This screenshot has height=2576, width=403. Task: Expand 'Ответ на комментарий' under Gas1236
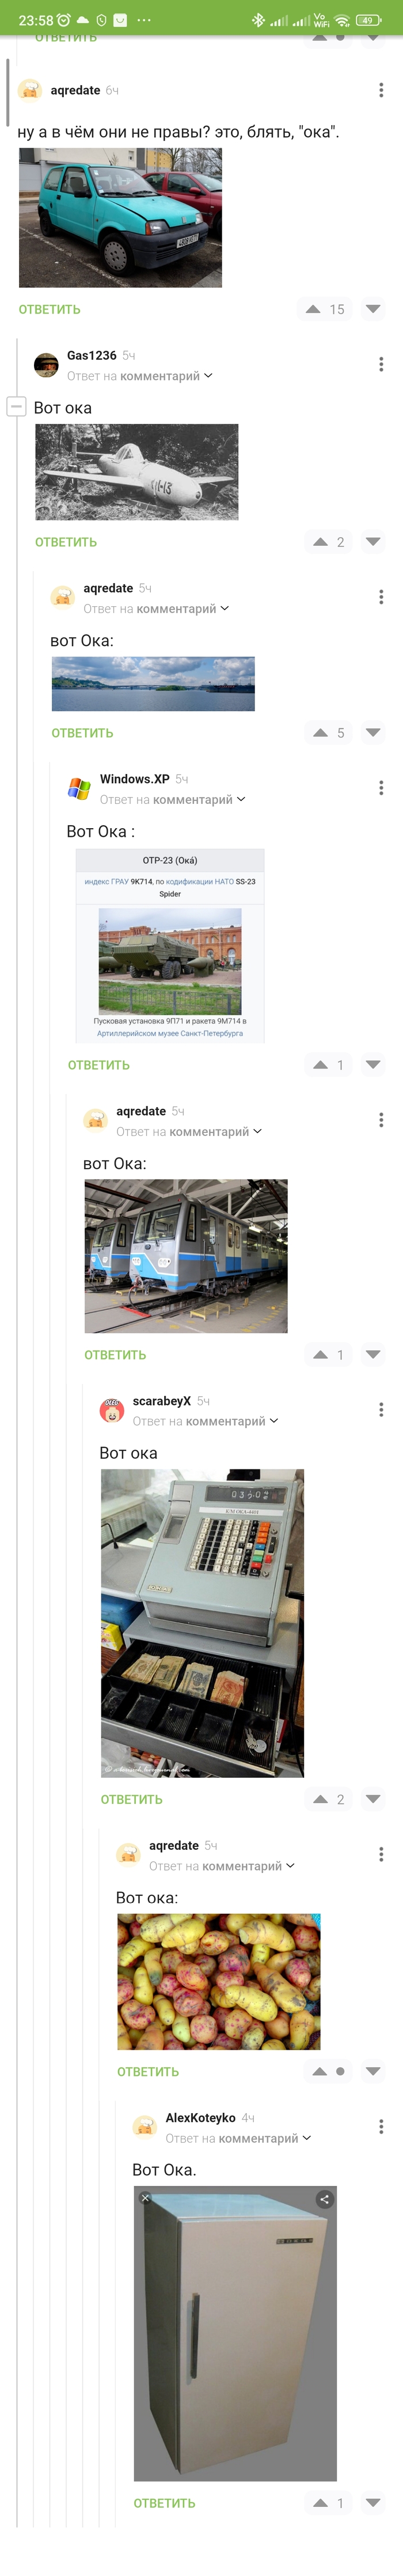pos(140,376)
